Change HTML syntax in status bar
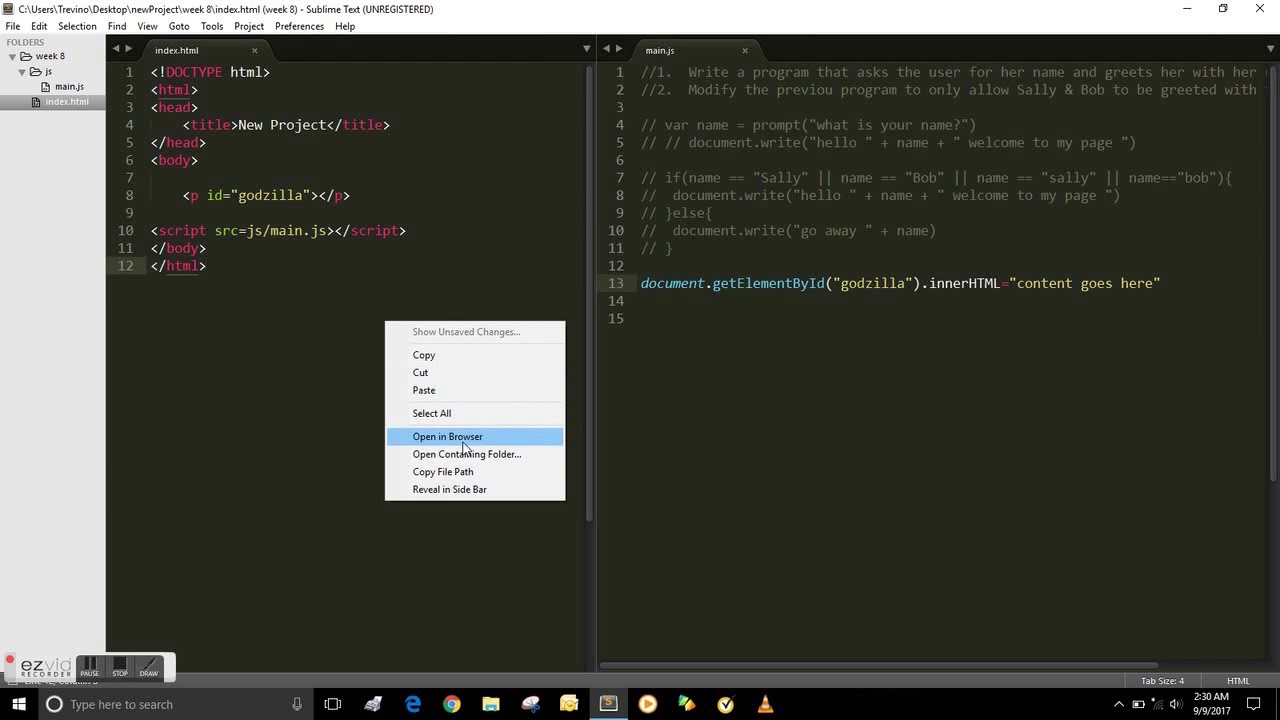The width and height of the screenshot is (1280, 720). point(1238,681)
